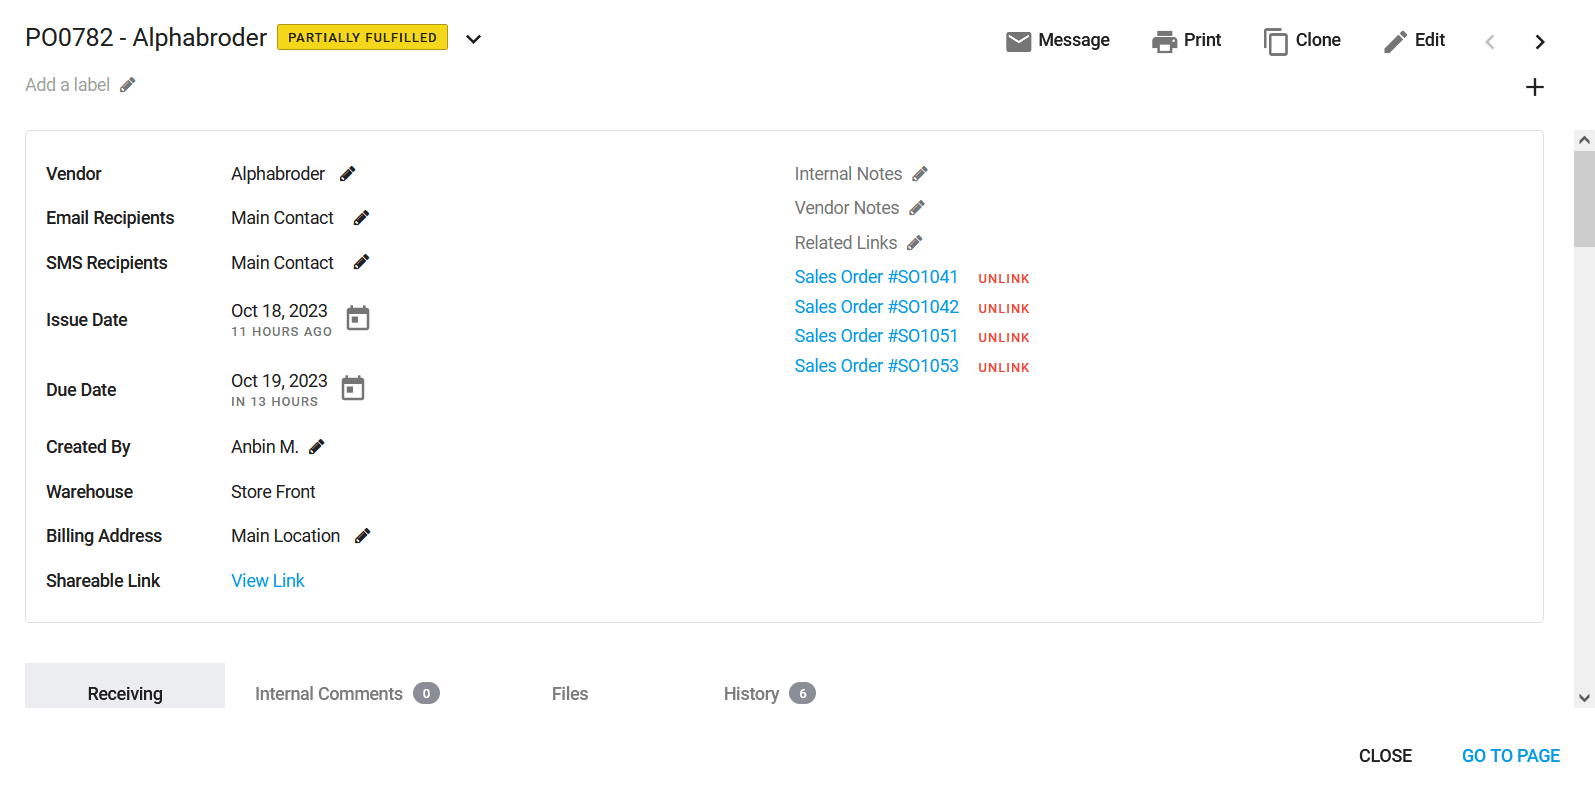The image size is (1595, 797).
Task: Click the pencil icon next to Vendor Alphabroder
Action: (x=347, y=174)
